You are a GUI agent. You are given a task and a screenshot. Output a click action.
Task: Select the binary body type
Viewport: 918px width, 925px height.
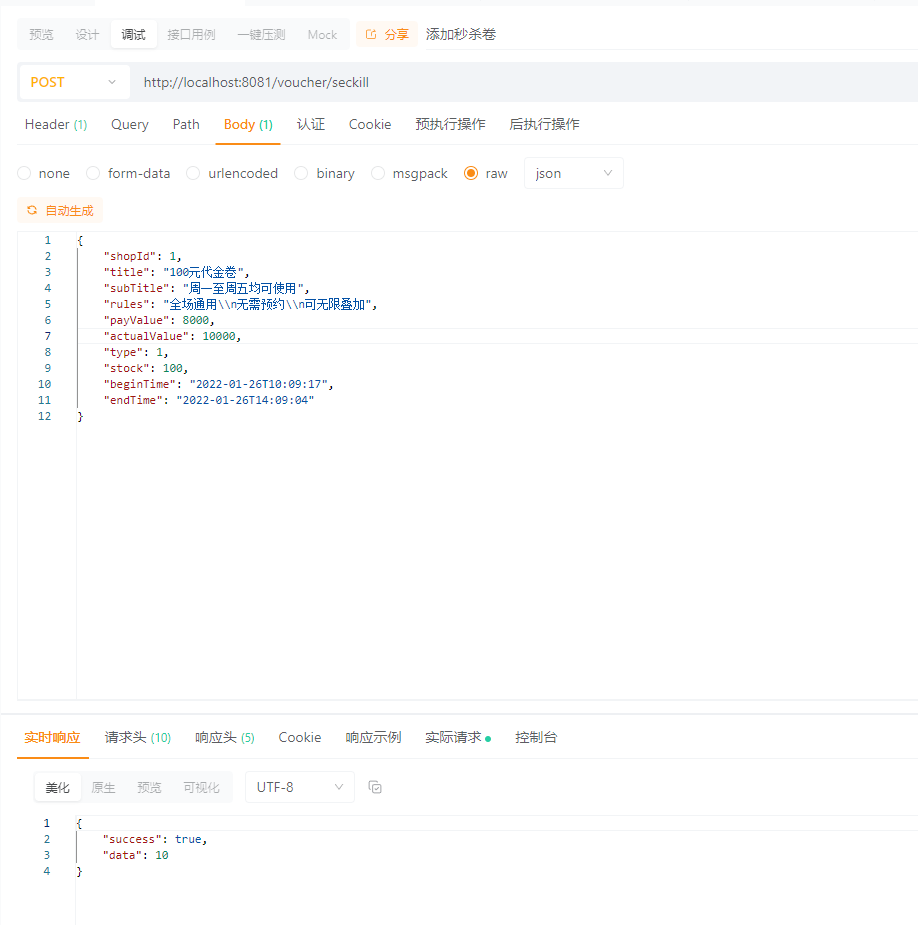click(x=301, y=173)
